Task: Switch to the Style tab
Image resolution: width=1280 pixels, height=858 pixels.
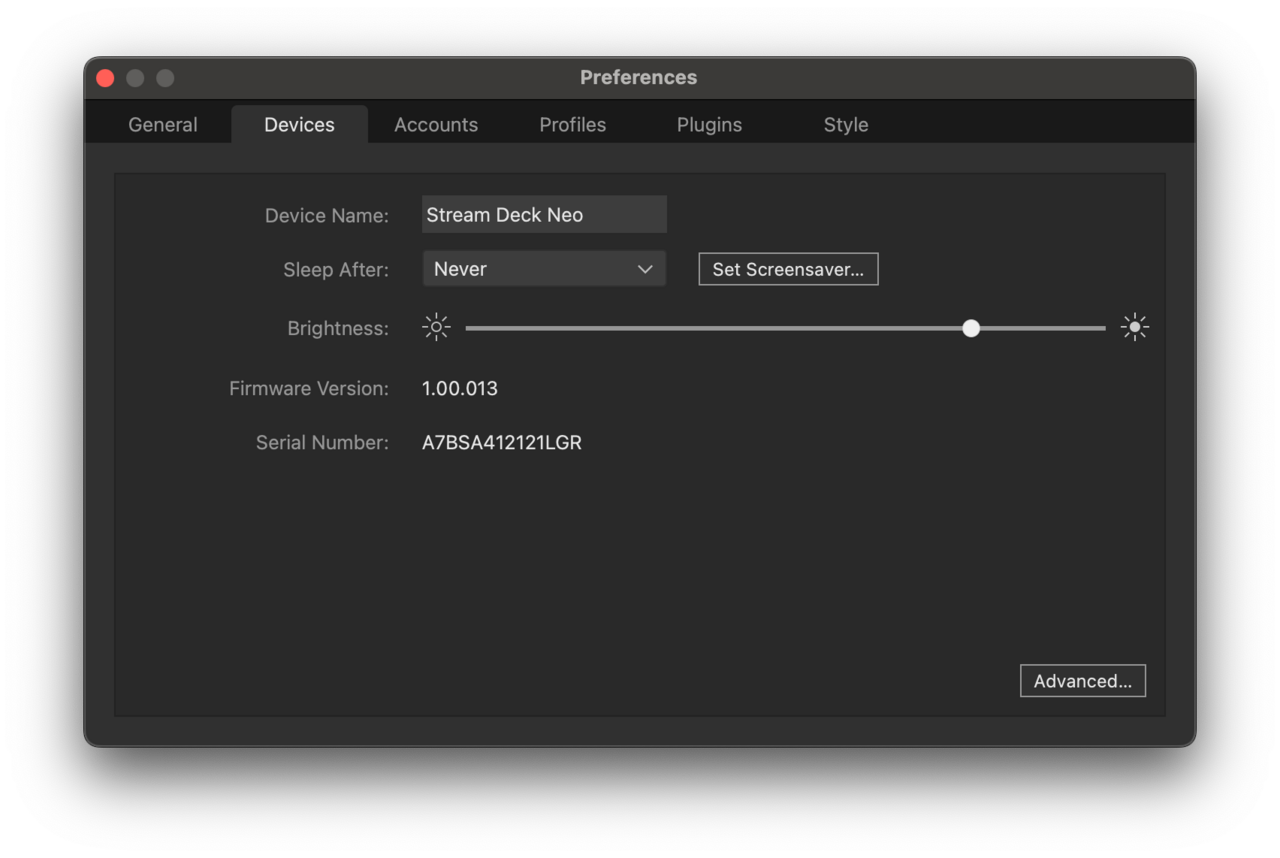Action: coord(846,125)
